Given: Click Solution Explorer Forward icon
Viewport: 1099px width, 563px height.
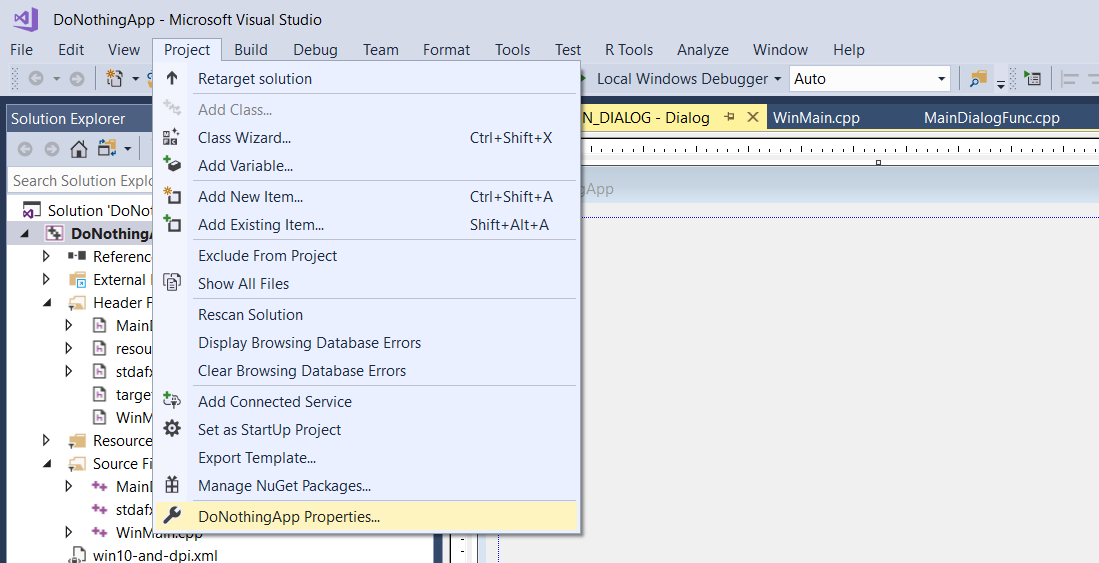Looking at the screenshot, I should 52,149.
